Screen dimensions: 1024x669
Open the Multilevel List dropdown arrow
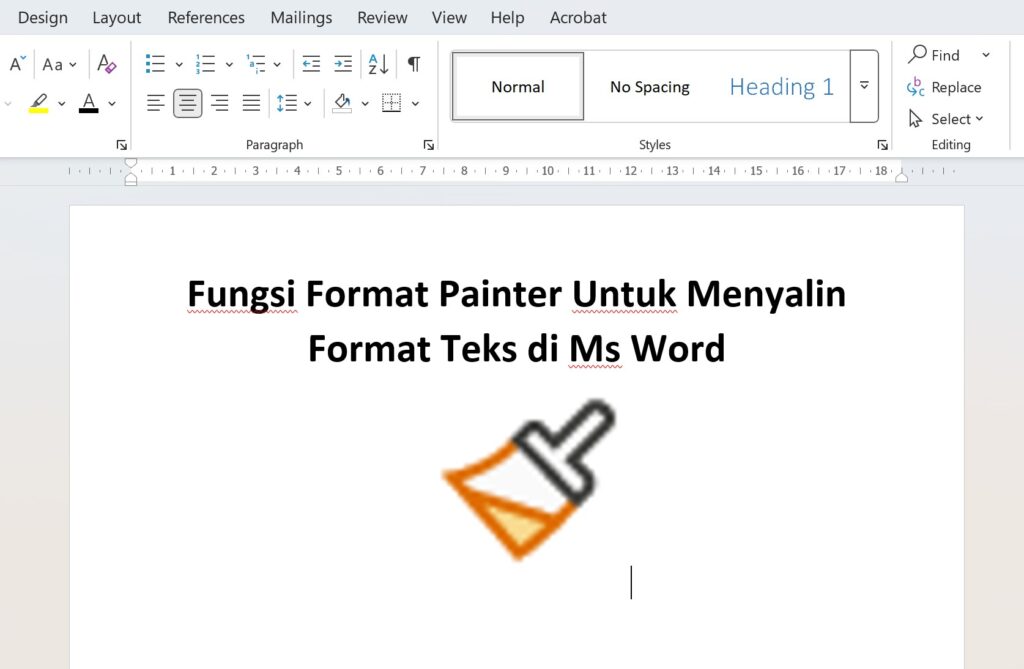277,65
